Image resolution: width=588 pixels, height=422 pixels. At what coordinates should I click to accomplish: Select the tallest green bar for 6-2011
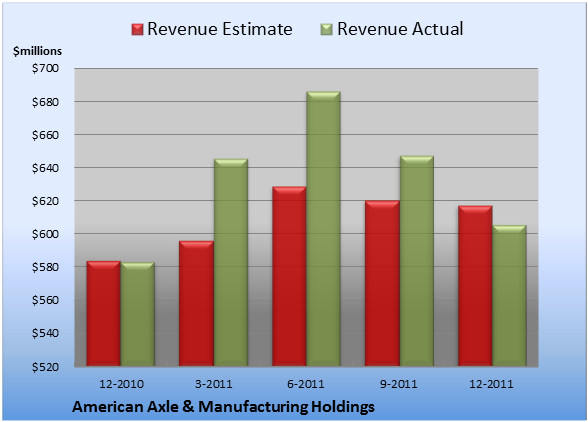coord(323,229)
